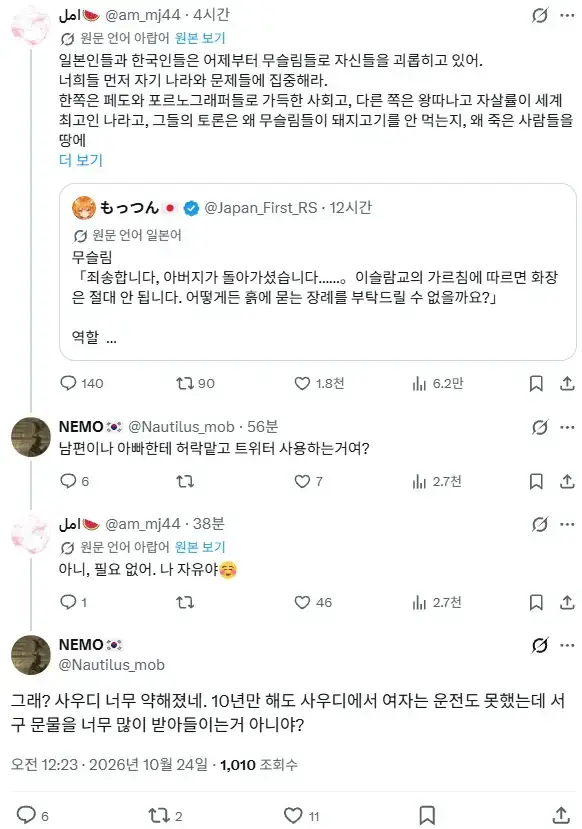Like the '나 자유야' reply with 46 likes

point(313,602)
